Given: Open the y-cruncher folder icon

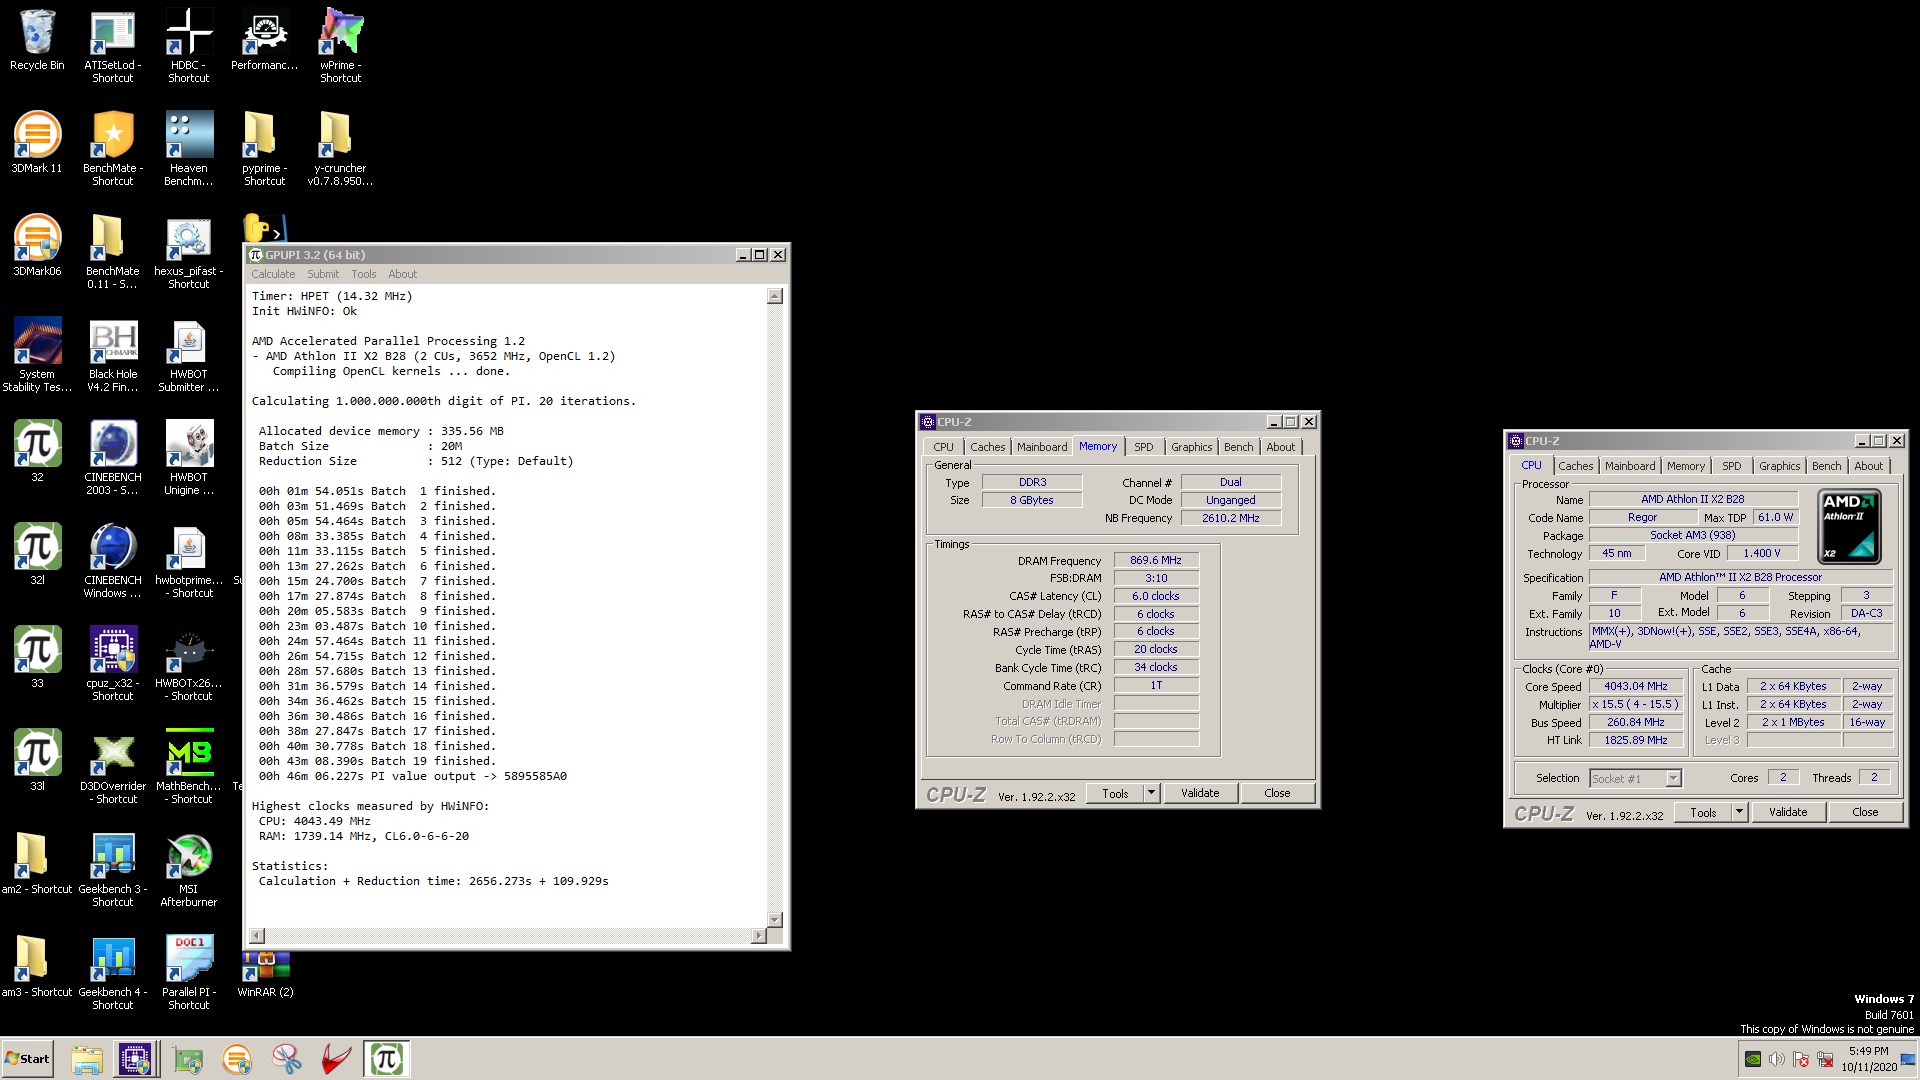Looking at the screenshot, I should (x=340, y=148).
